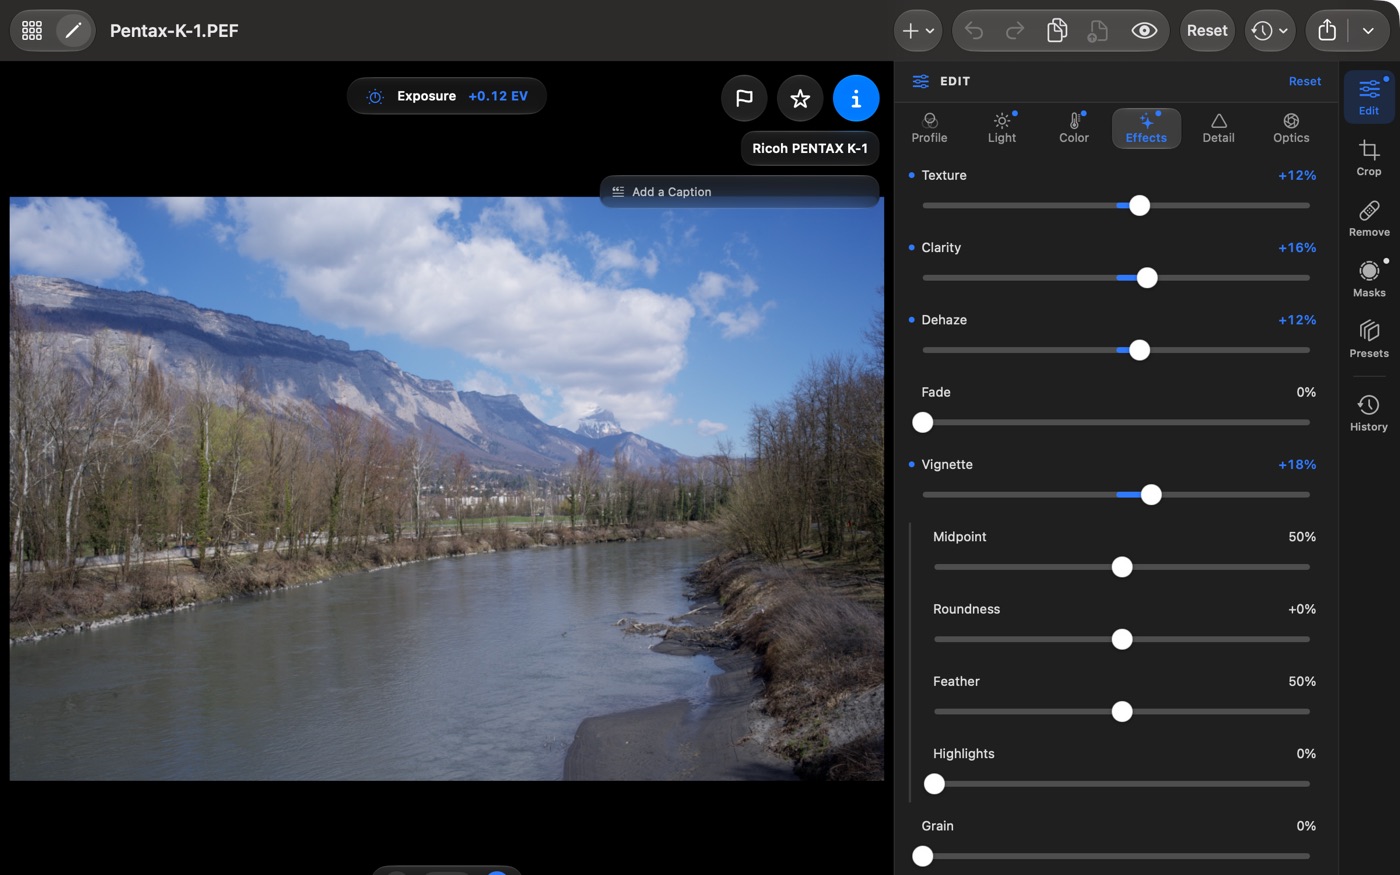Switch to the Optics tab

1291,128
